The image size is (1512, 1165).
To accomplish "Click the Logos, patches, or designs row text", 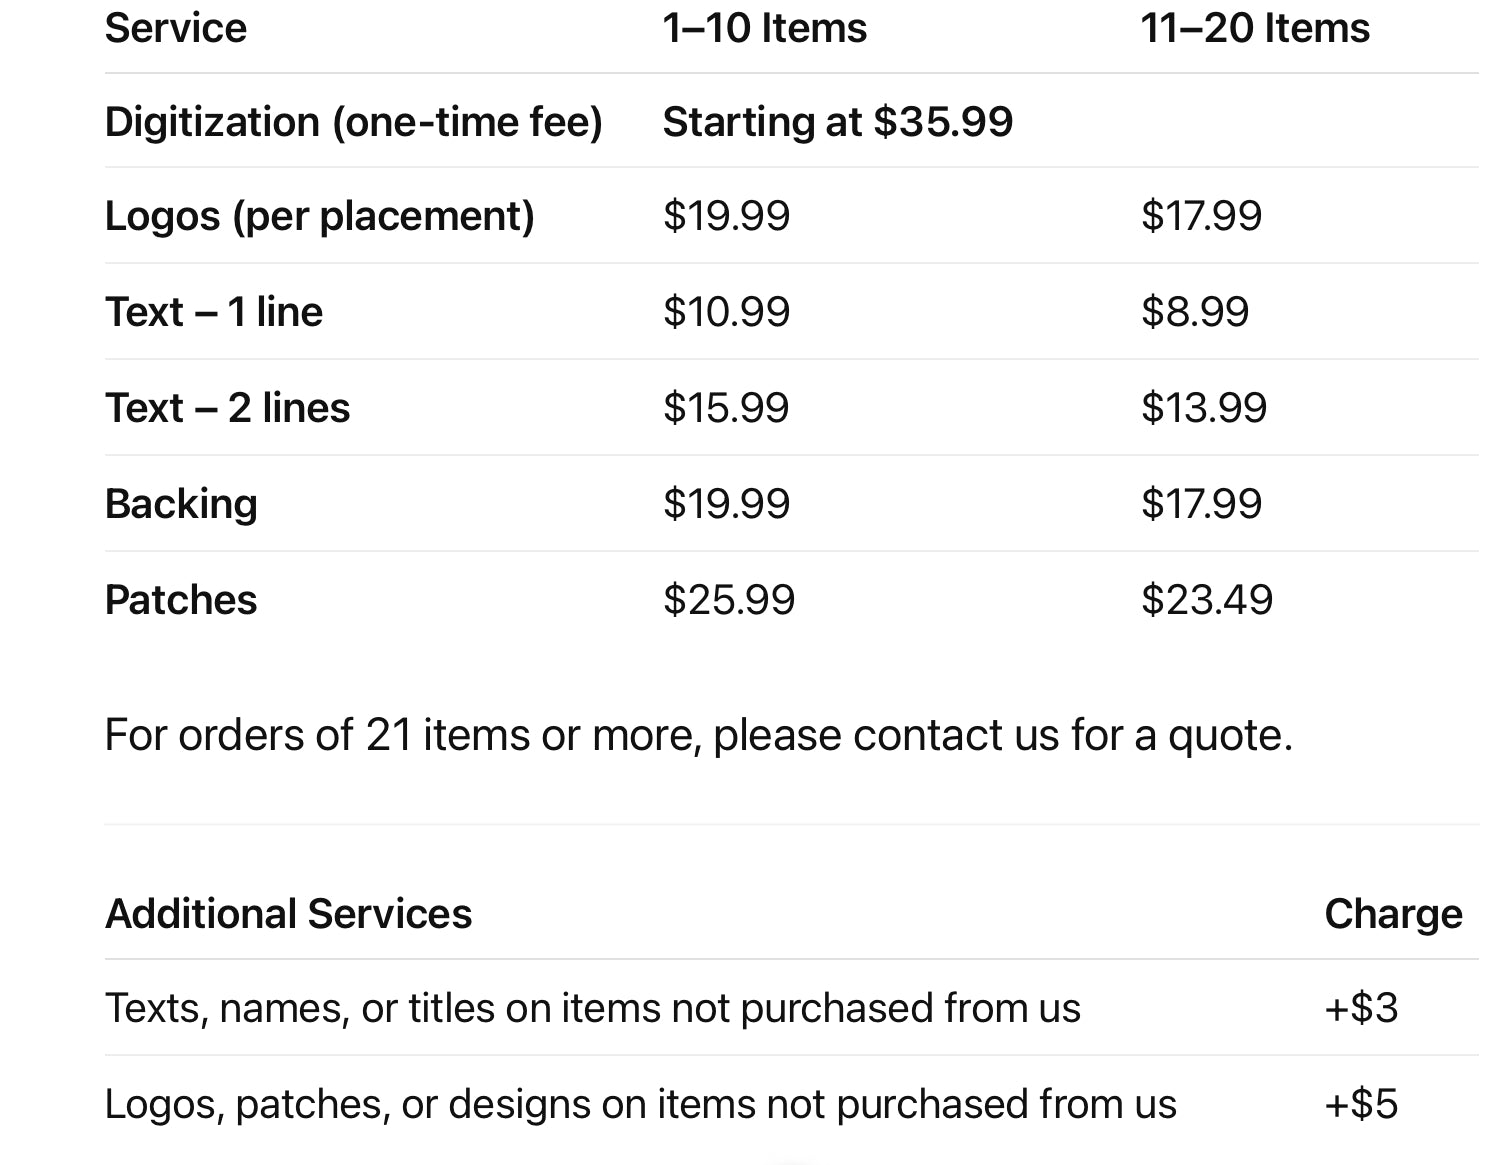I will point(640,1104).
